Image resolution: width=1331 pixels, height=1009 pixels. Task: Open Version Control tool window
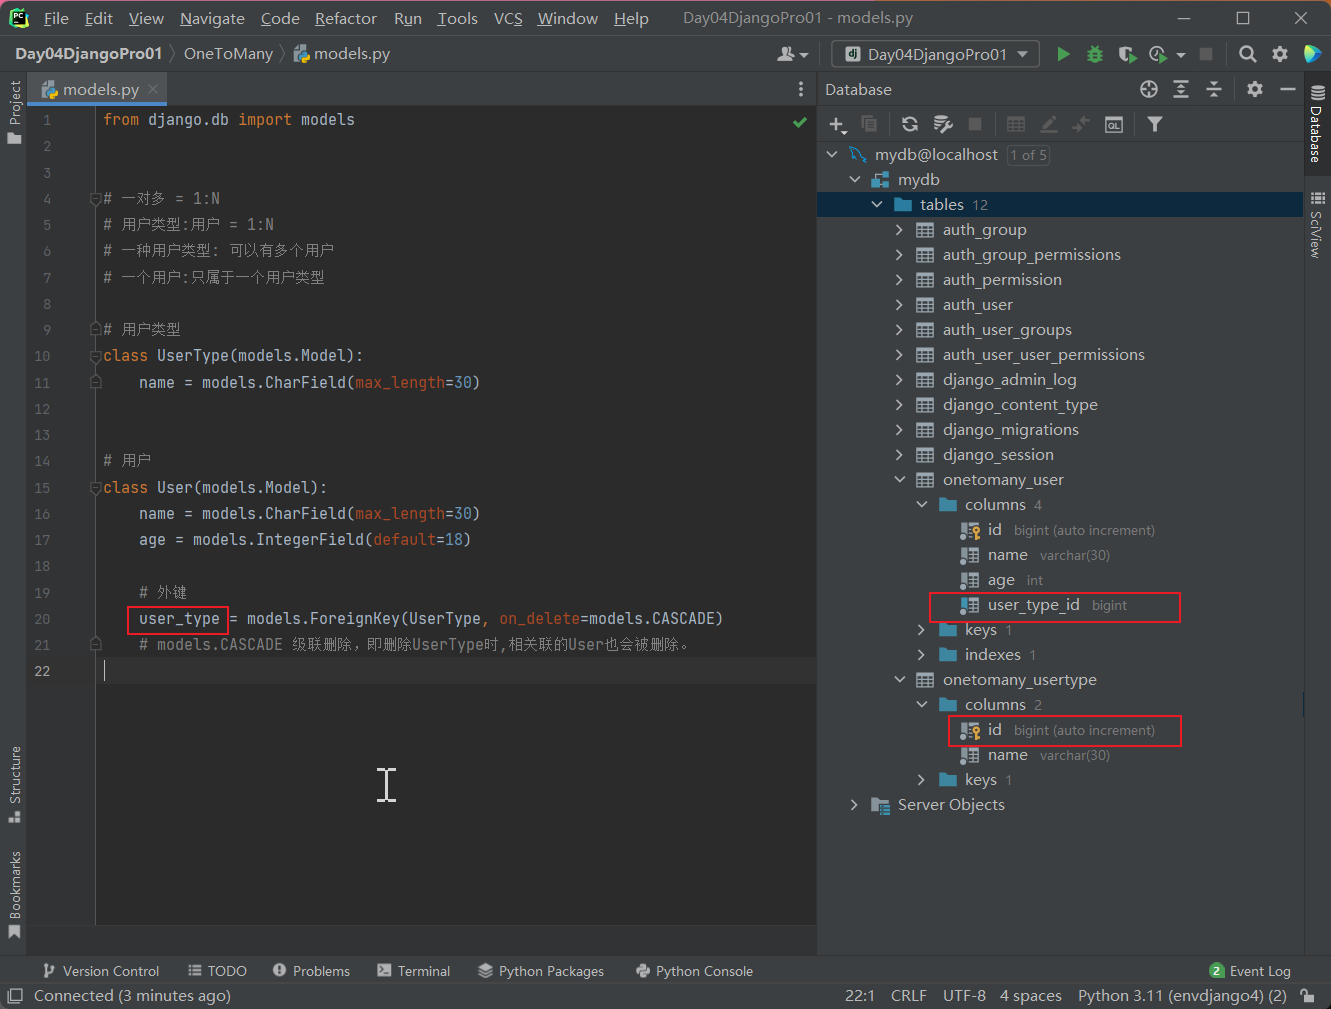point(101,970)
